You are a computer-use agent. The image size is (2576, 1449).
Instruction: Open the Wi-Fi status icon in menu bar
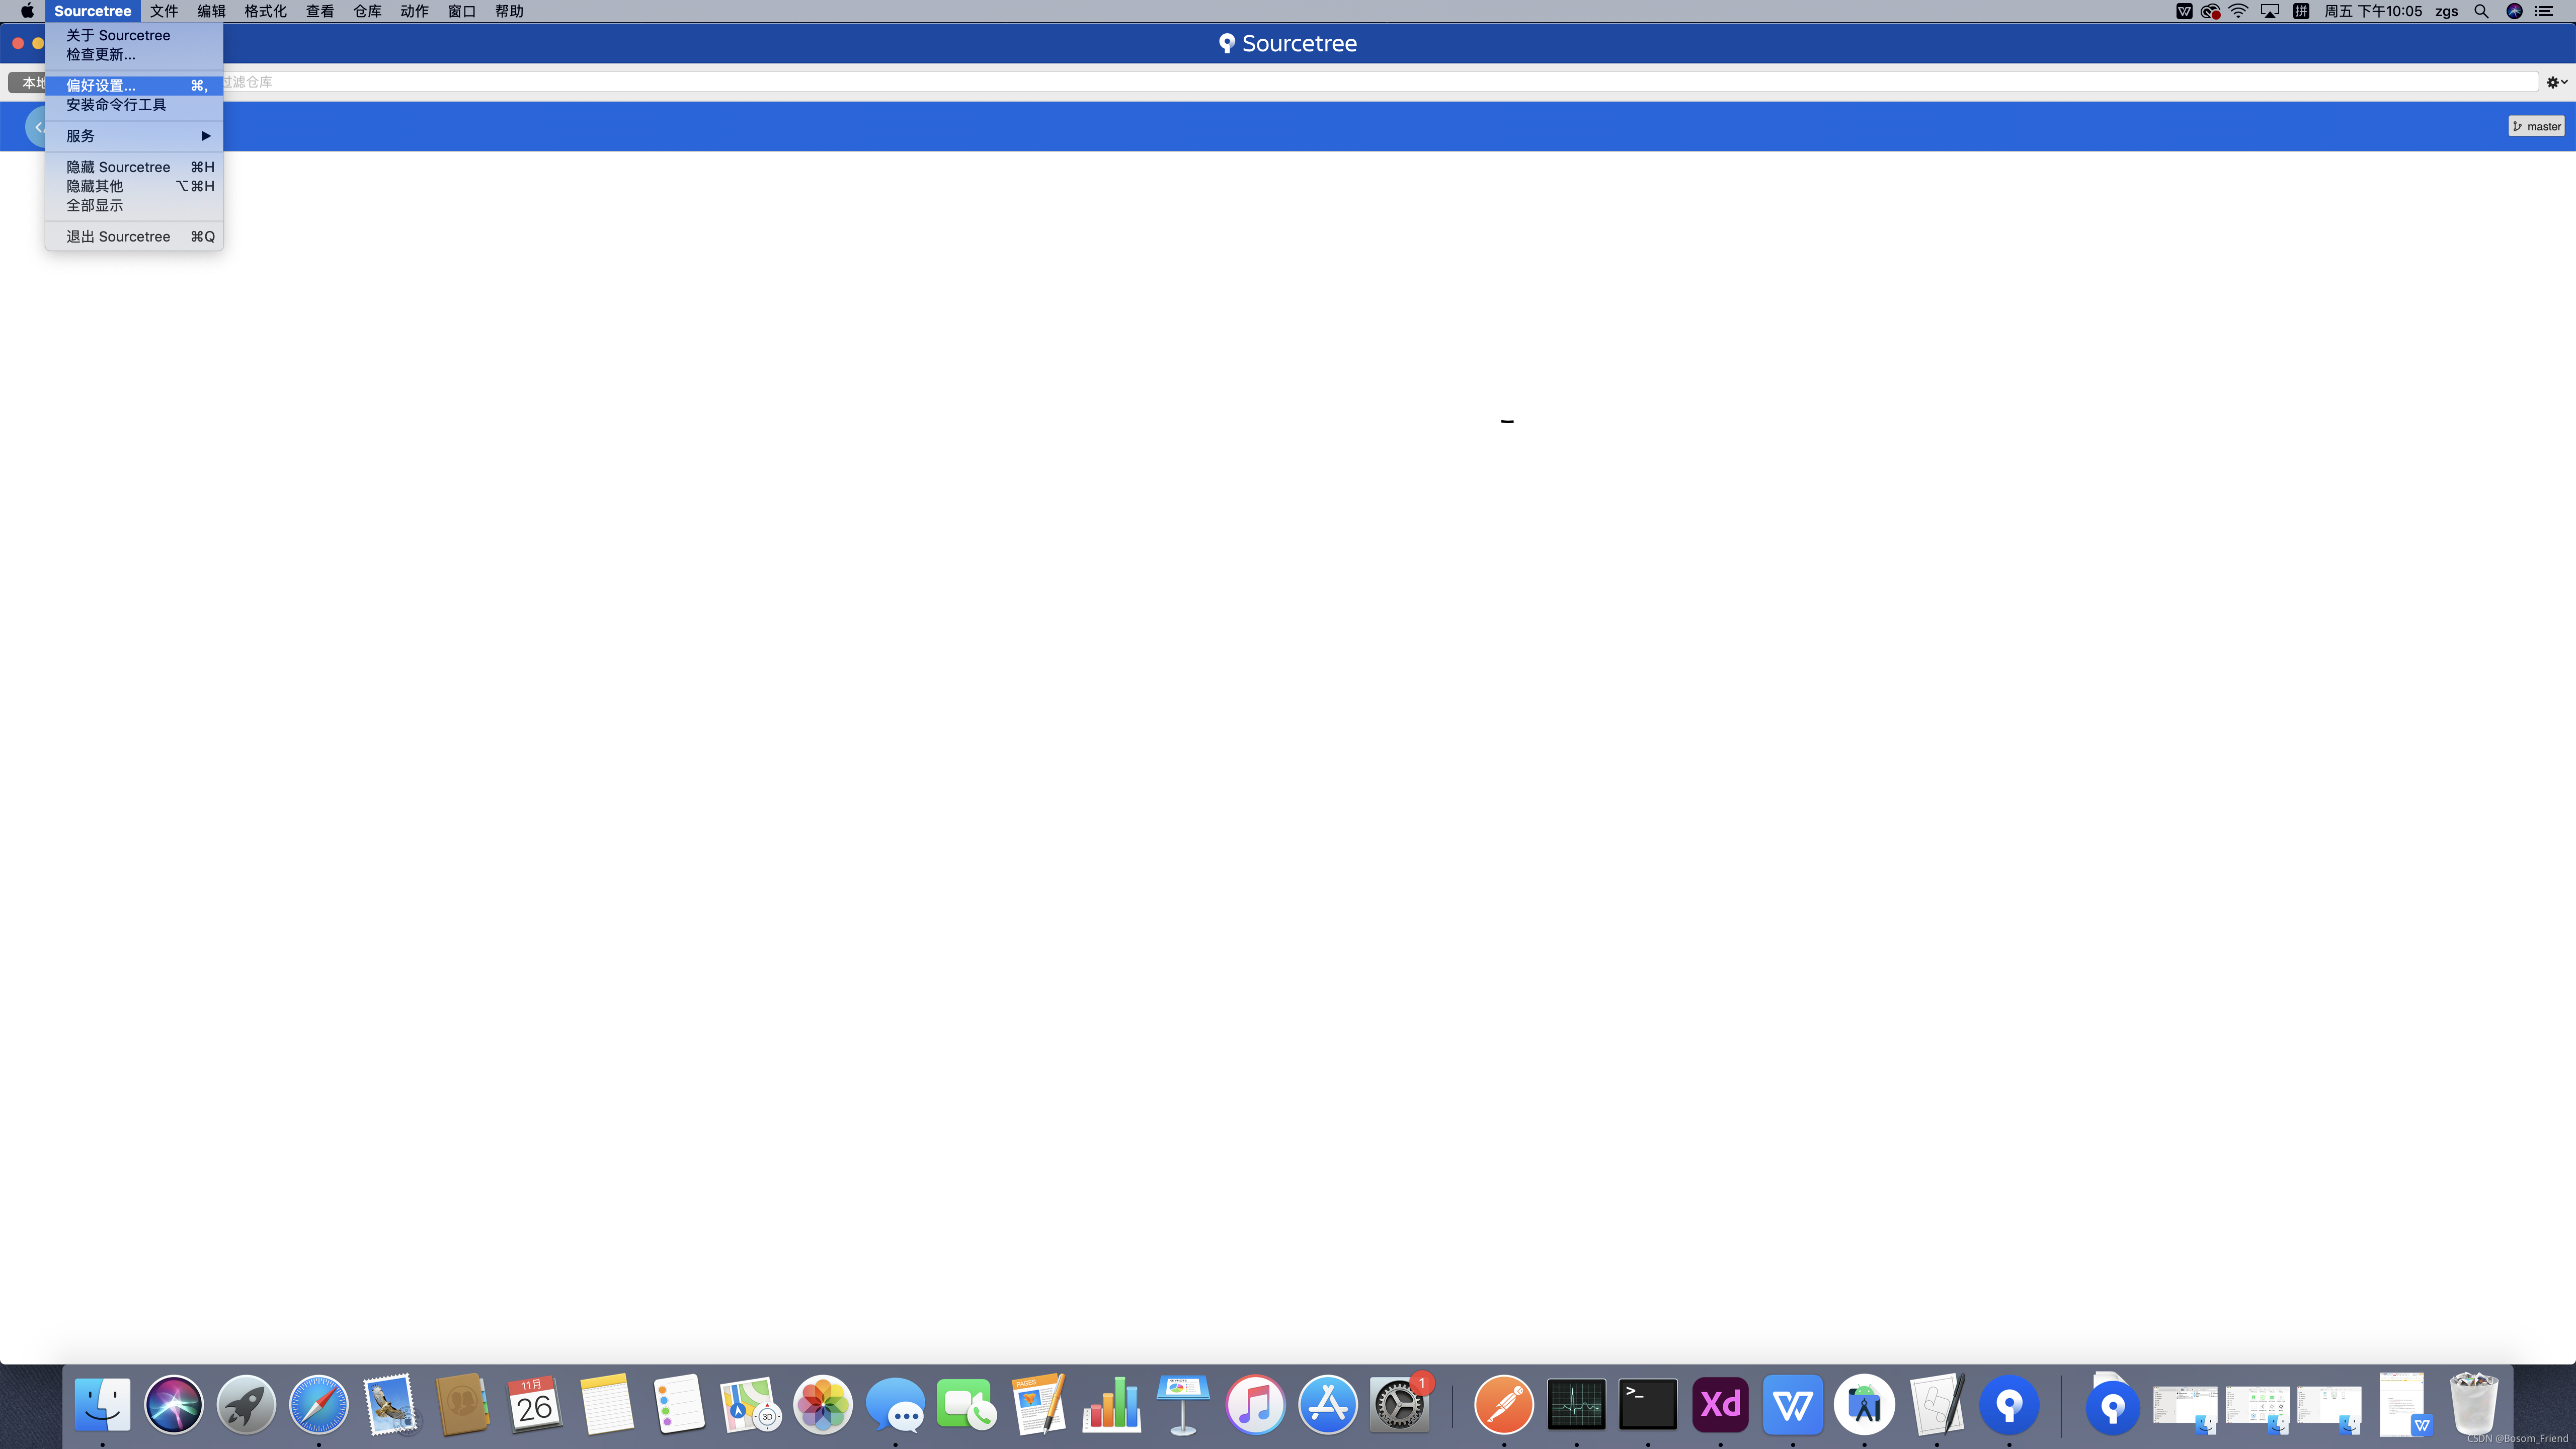pos(2238,11)
